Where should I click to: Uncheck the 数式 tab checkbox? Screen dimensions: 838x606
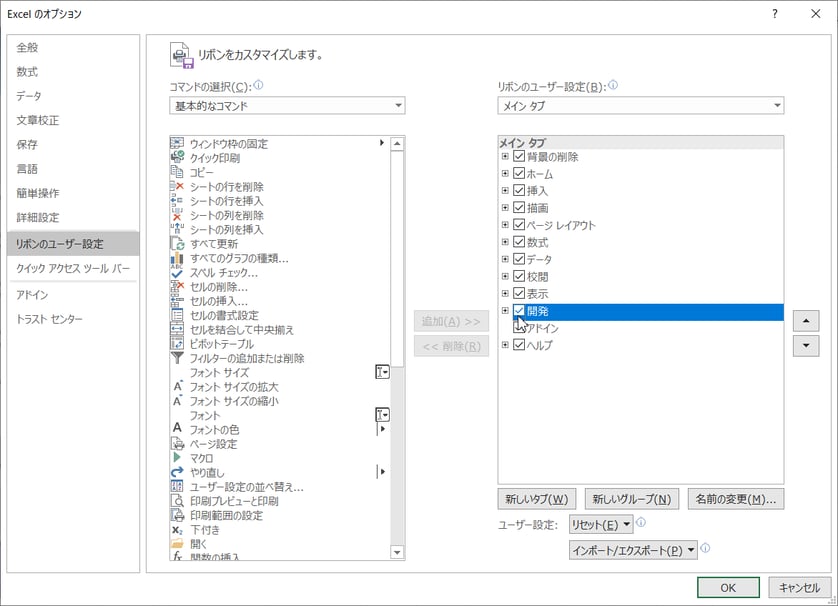pos(518,242)
